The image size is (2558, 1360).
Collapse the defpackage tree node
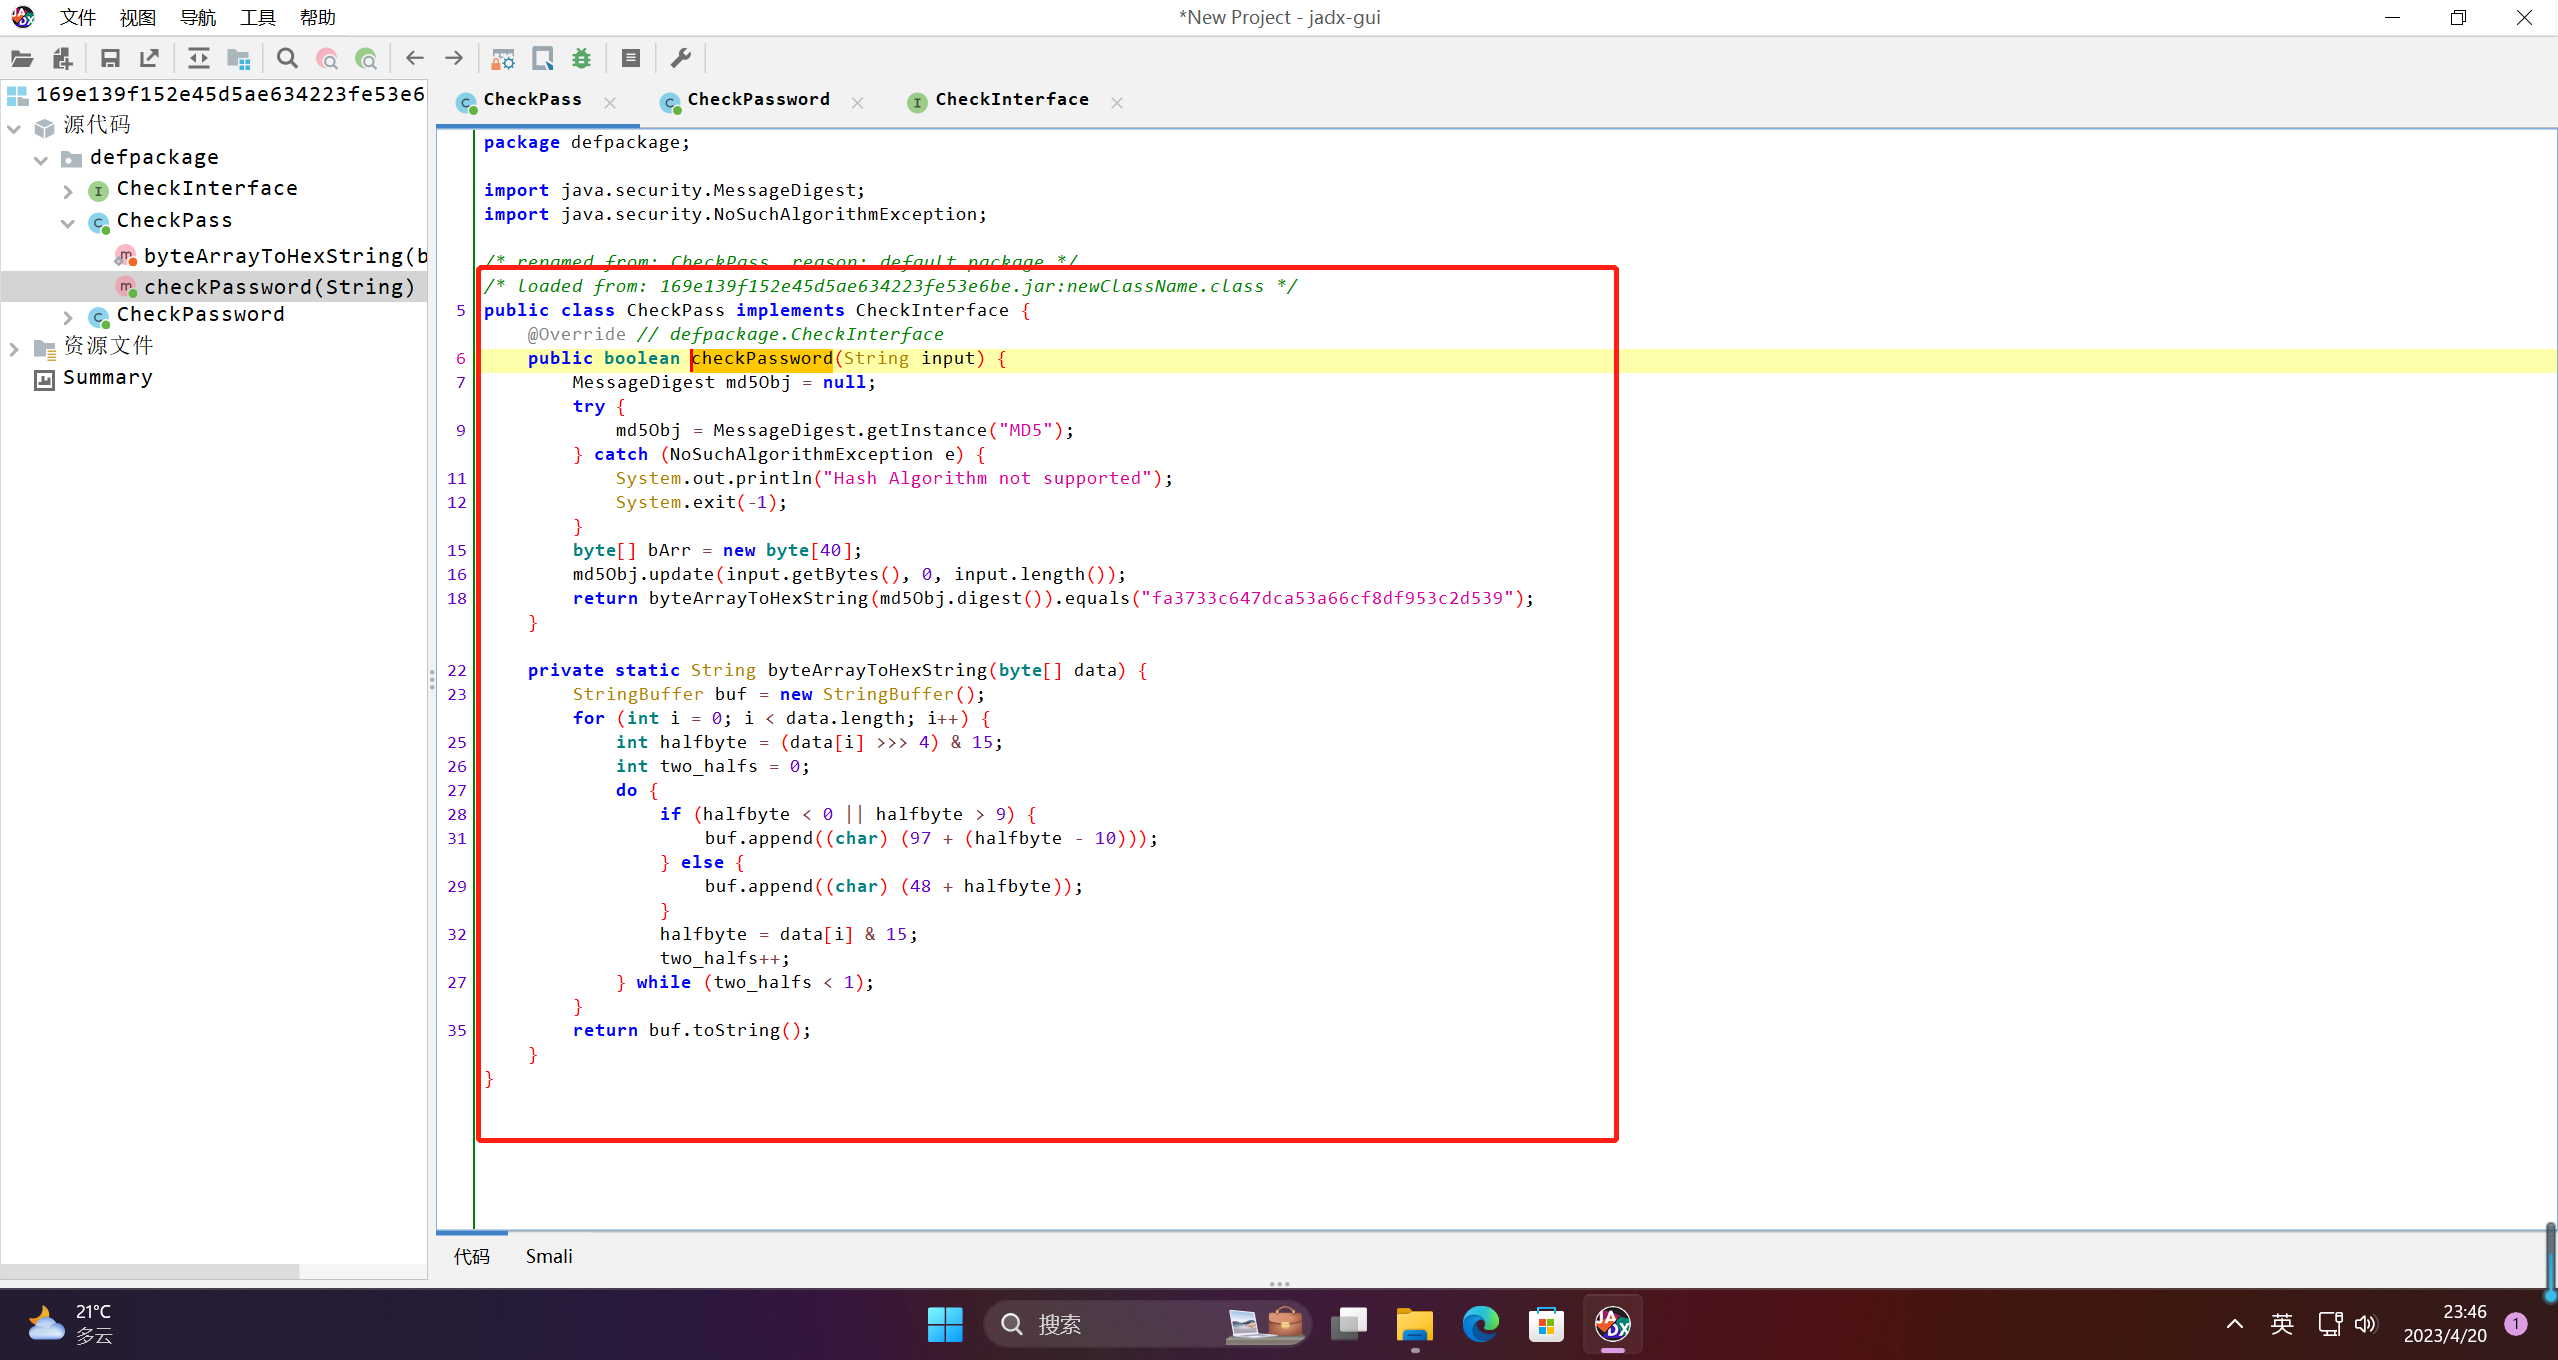click(41, 160)
